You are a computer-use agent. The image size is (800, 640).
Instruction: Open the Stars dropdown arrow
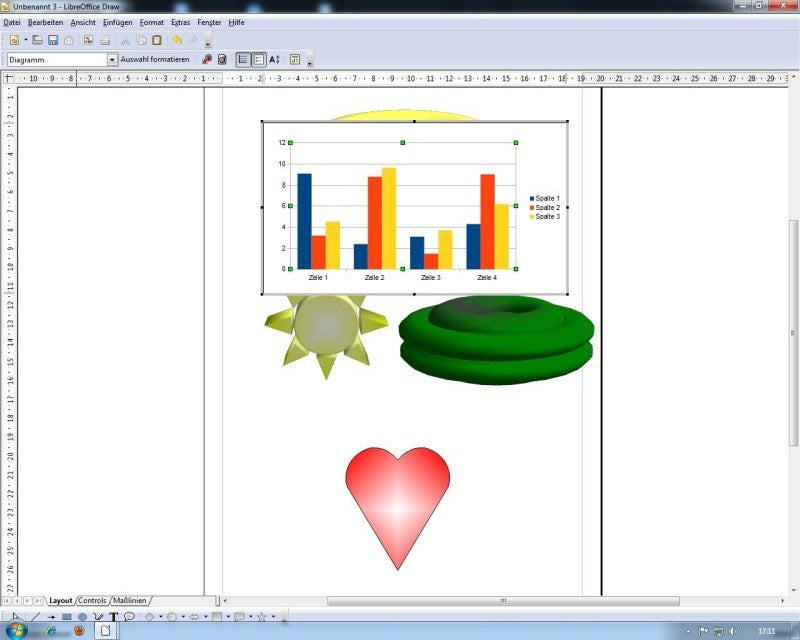coord(273,617)
